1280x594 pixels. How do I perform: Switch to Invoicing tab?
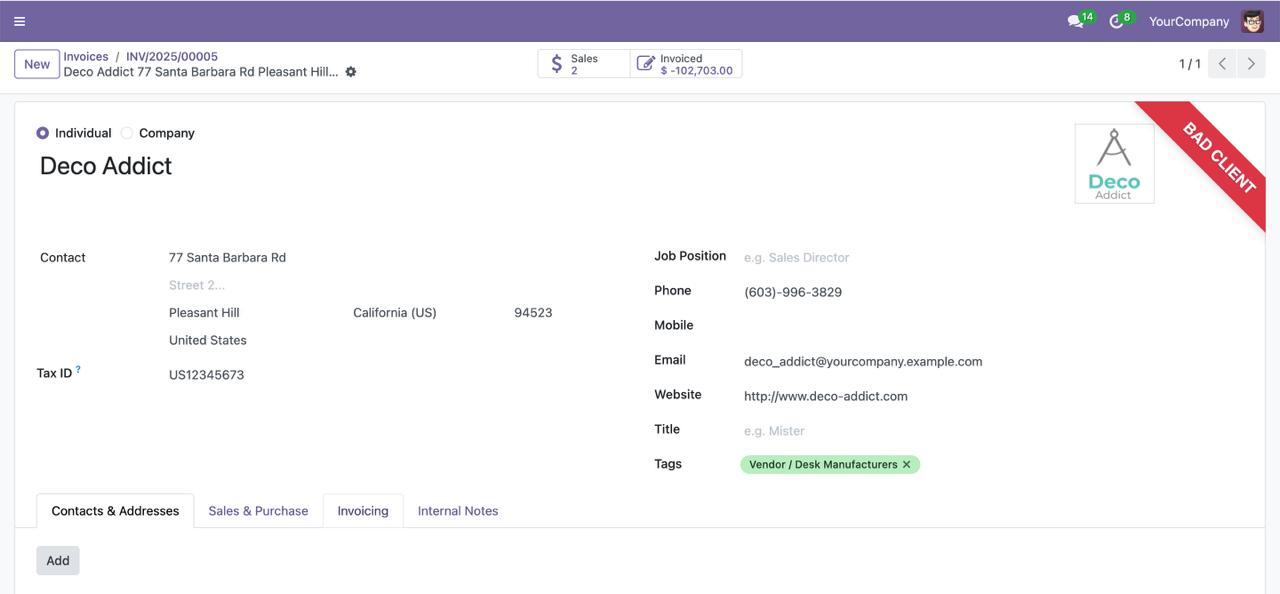[x=363, y=511]
